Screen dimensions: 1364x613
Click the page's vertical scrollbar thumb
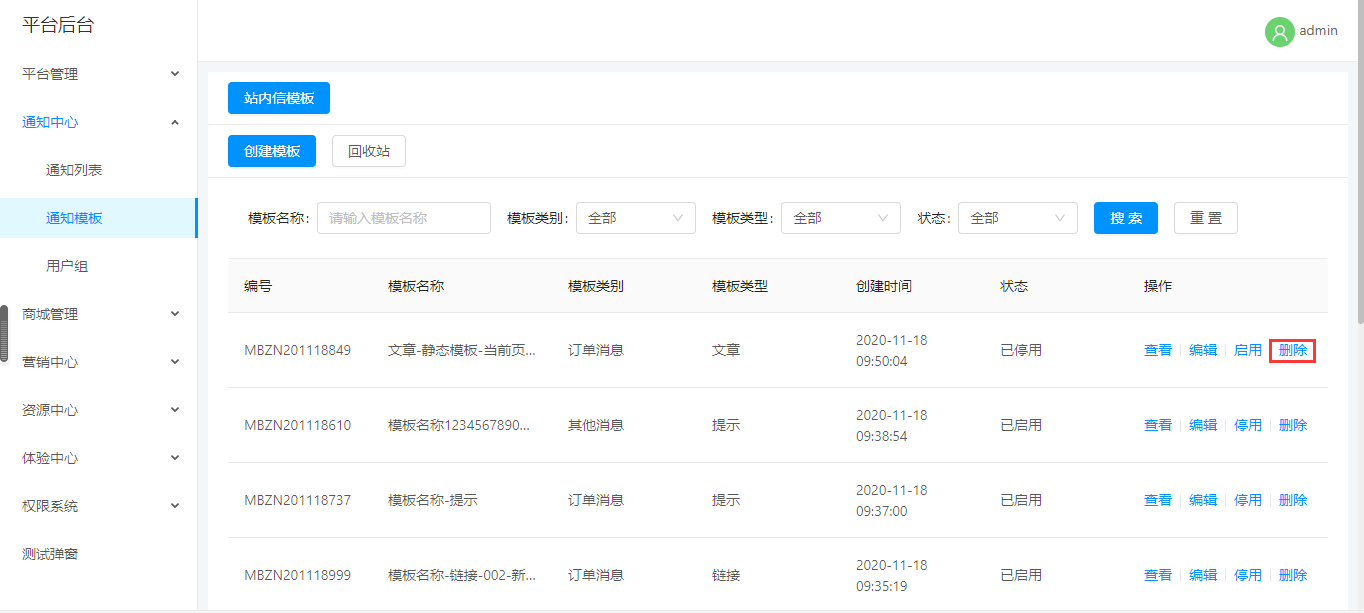click(x=1359, y=162)
